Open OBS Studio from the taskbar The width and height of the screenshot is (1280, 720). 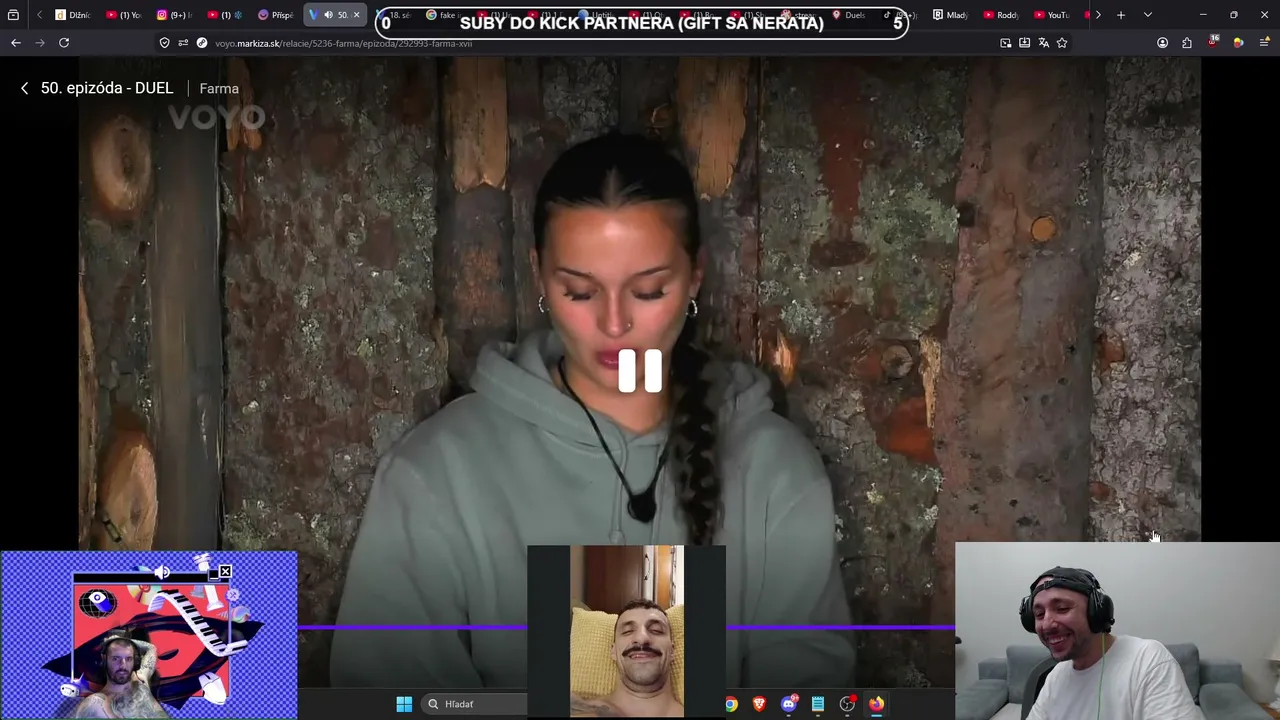847,704
